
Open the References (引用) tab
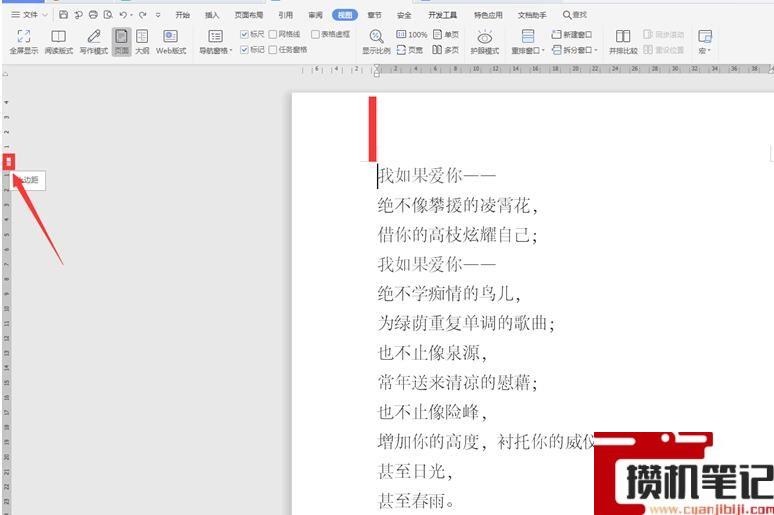point(285,15)
